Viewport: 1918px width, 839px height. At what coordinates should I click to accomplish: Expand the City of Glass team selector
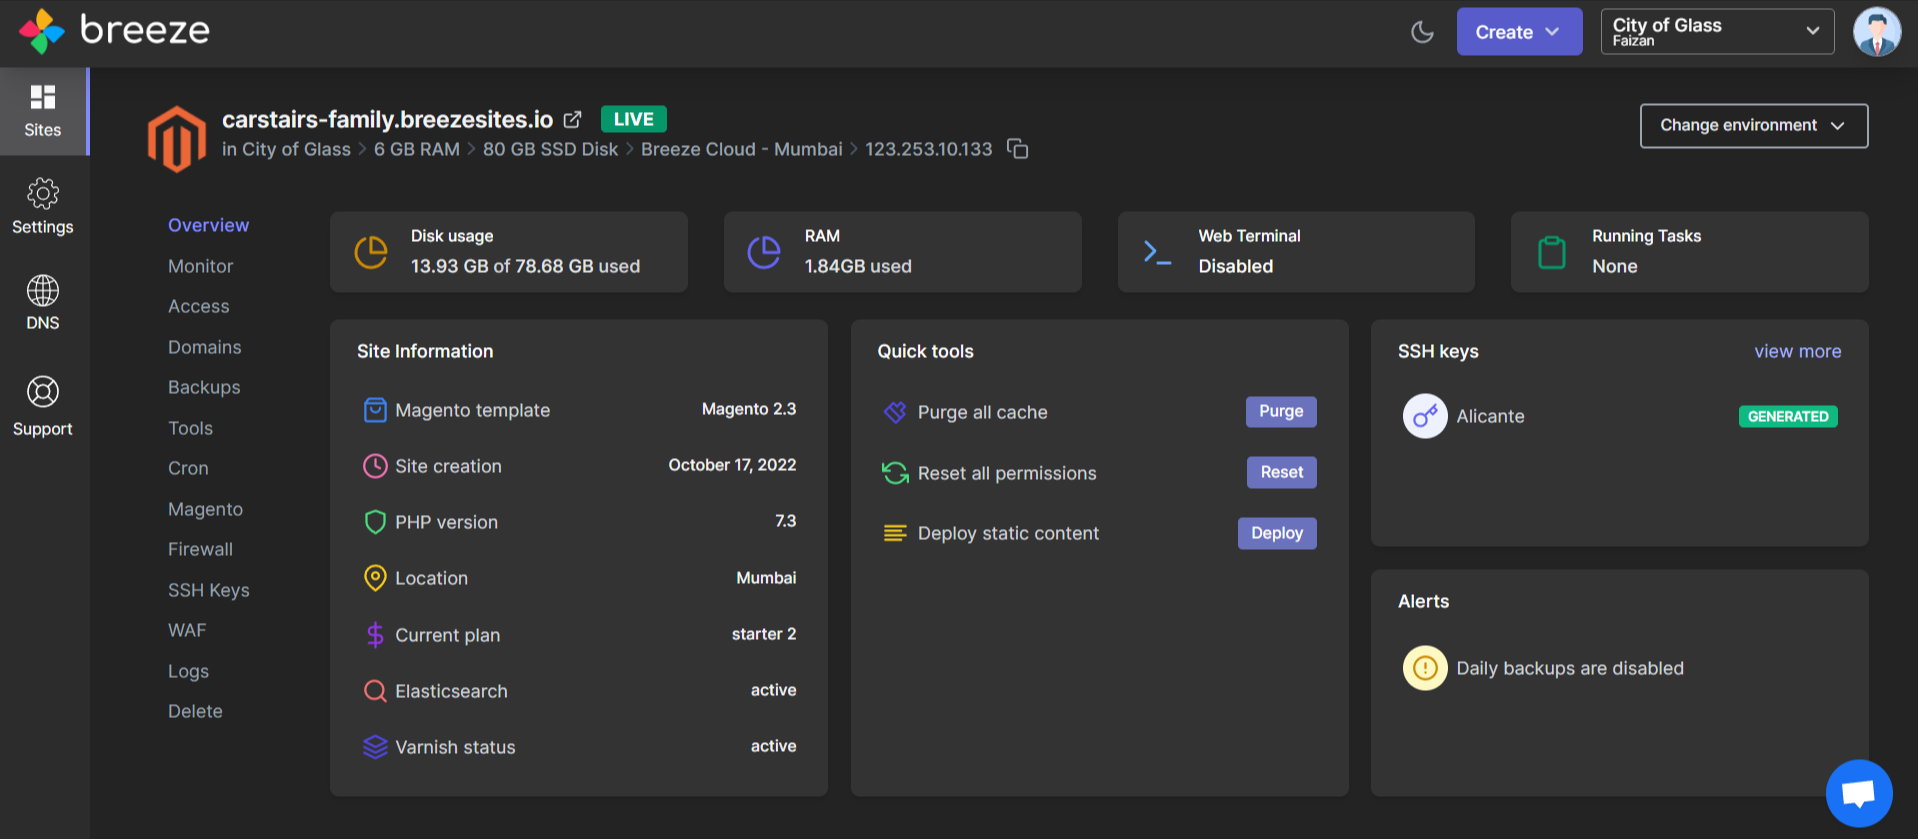point(1717,32)
